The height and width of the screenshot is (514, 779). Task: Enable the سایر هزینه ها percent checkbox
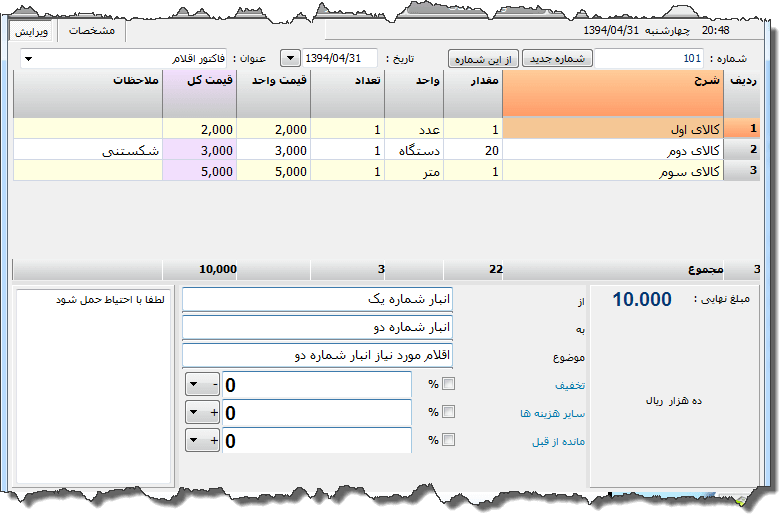(x=449, y=412)
